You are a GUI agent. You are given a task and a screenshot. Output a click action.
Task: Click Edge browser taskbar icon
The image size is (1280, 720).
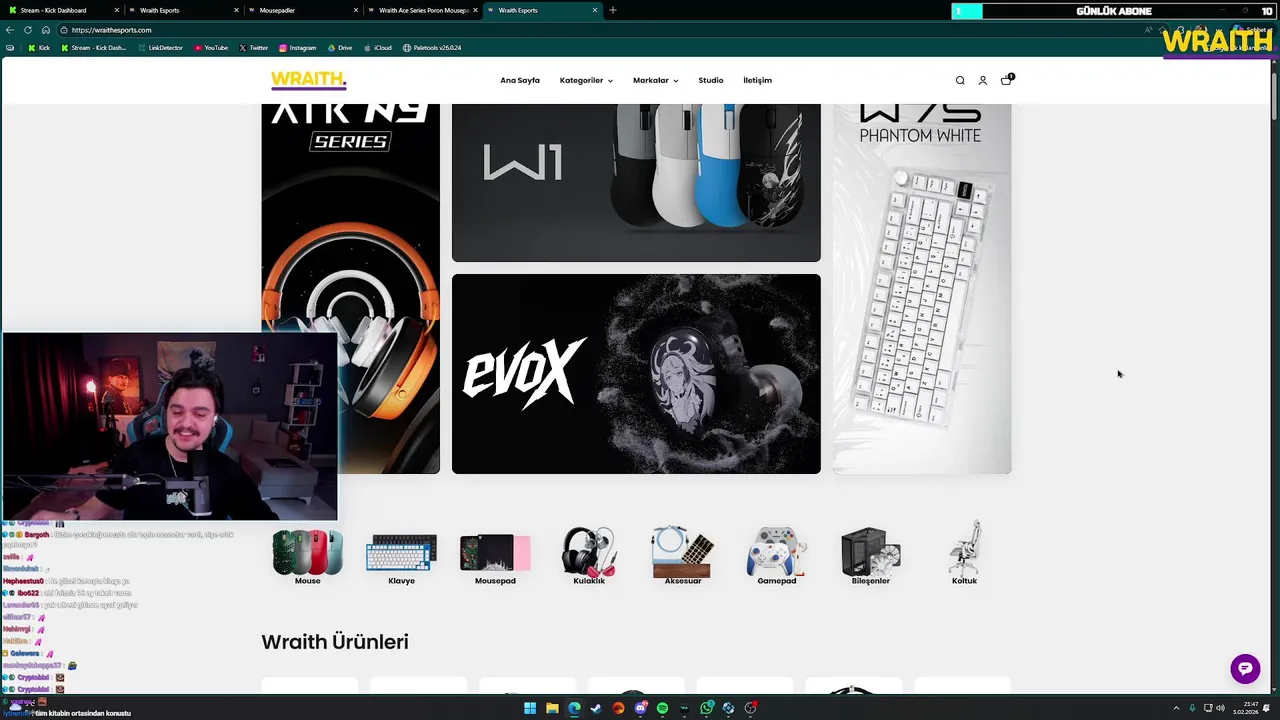click(574, 709)
